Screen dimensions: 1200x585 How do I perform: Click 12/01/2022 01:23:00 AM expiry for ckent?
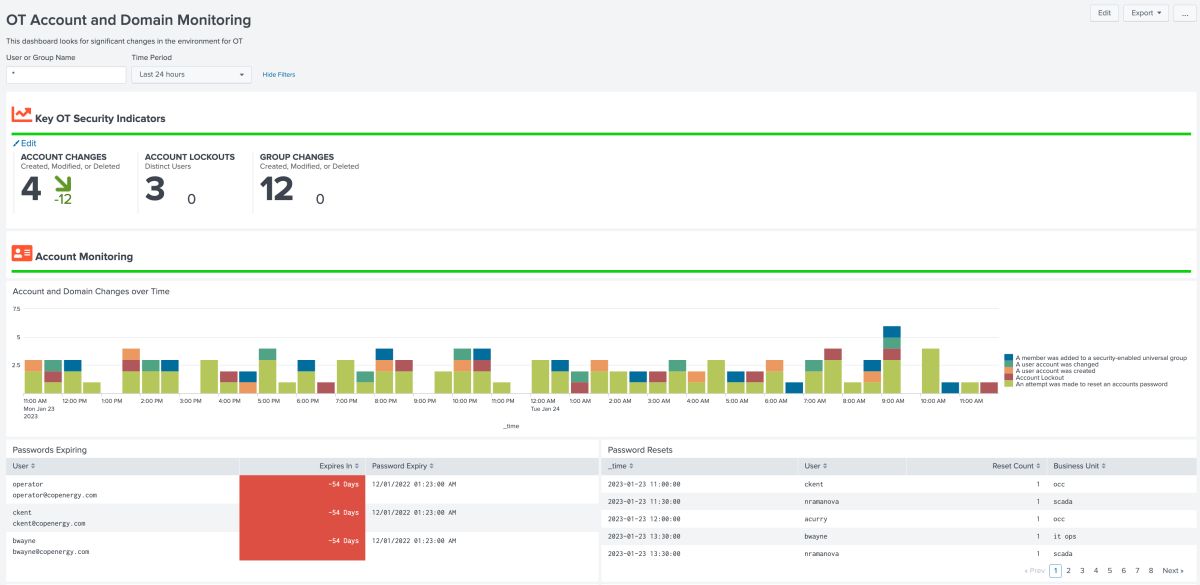coord(414,512)
